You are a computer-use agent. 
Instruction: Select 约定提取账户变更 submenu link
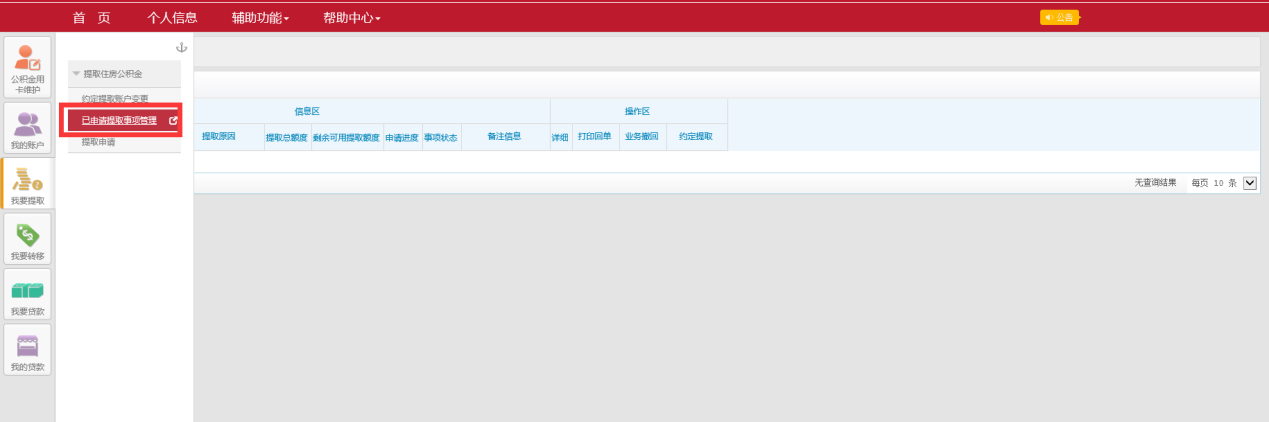[x=115, y=99]
